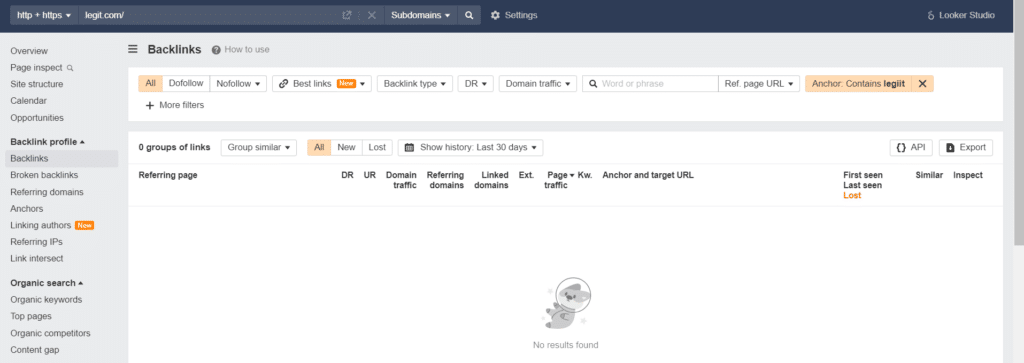Edit the Anchor: Contains legiit filter
This screenshot has width=1024, height=363.
(858, 84)
